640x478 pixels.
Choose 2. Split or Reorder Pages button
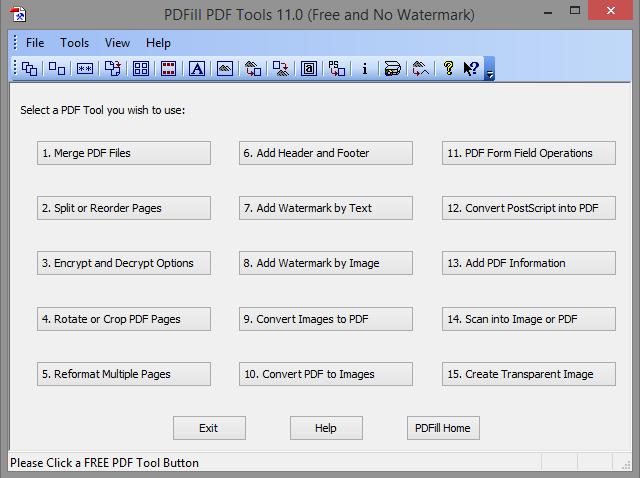pyautogui.click(x=124, y=208)
